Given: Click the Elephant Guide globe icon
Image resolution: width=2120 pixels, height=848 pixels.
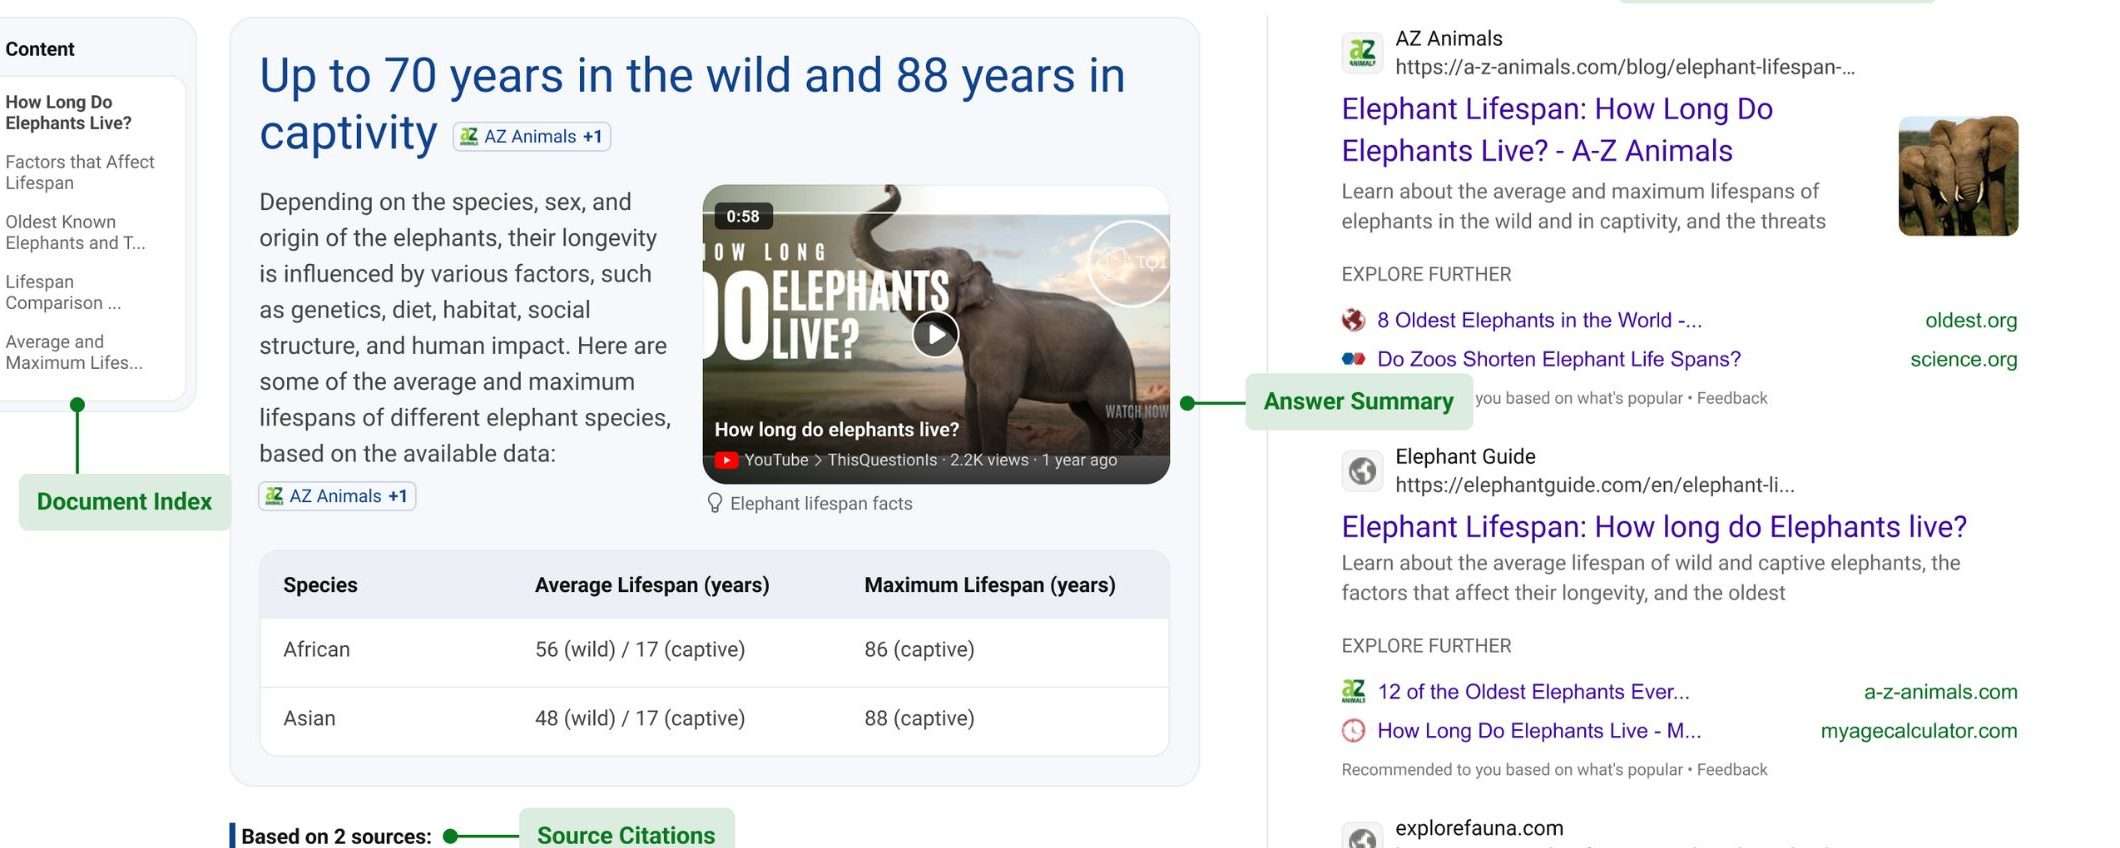Looking at the screenshot, I should point(1362,470).
